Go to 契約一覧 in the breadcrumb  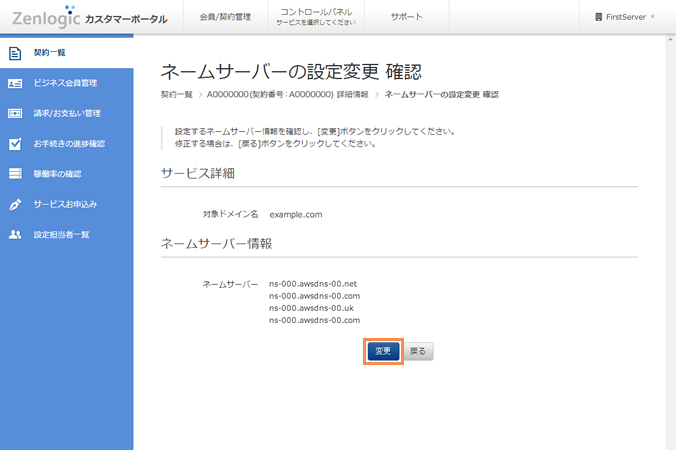pyautogui.click(x=176, y=94)
